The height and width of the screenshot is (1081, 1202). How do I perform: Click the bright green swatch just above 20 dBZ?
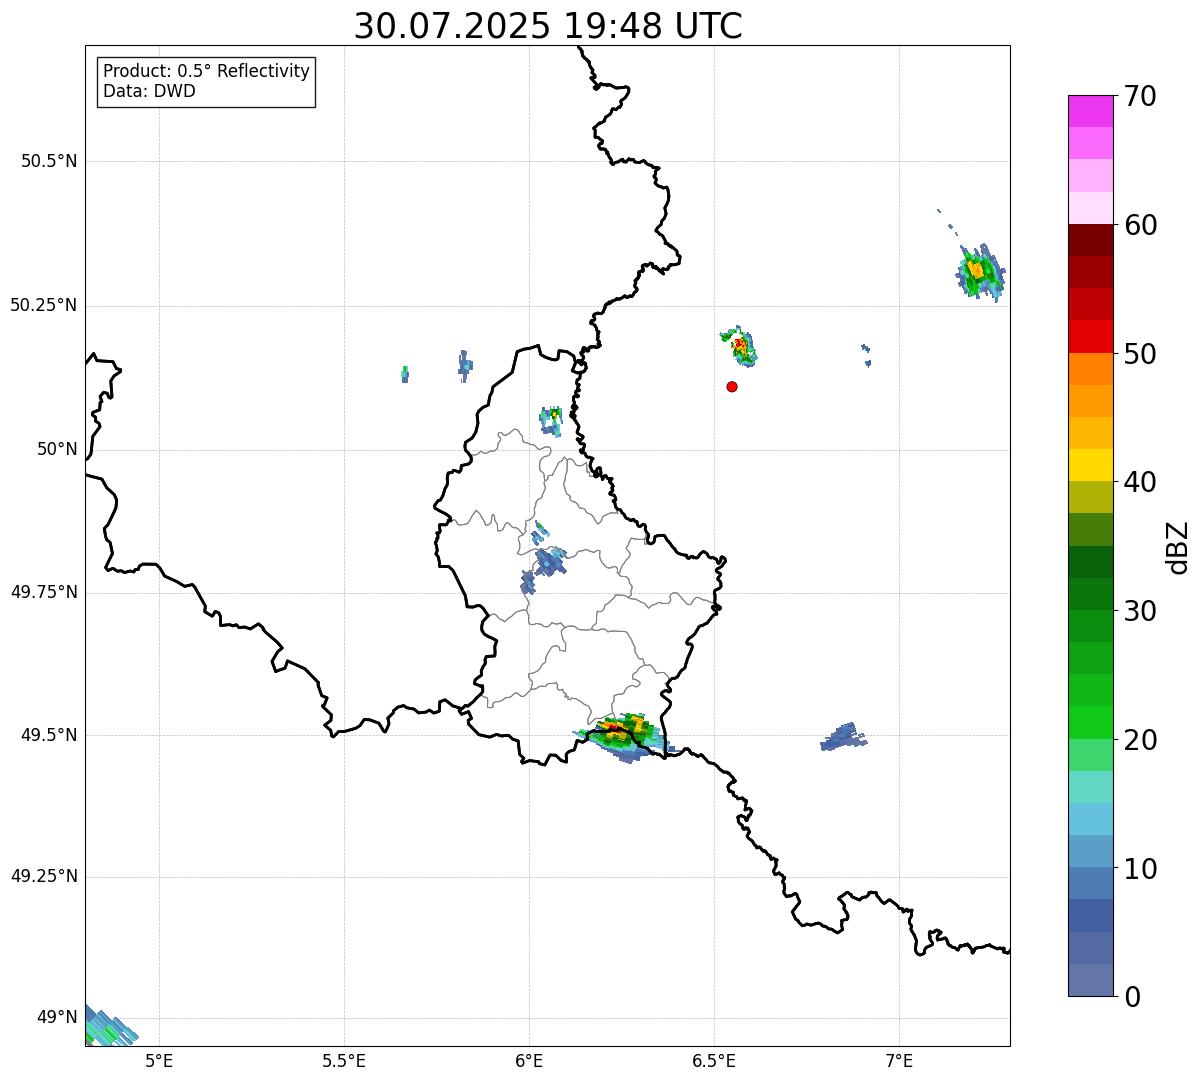[1090, 722]
